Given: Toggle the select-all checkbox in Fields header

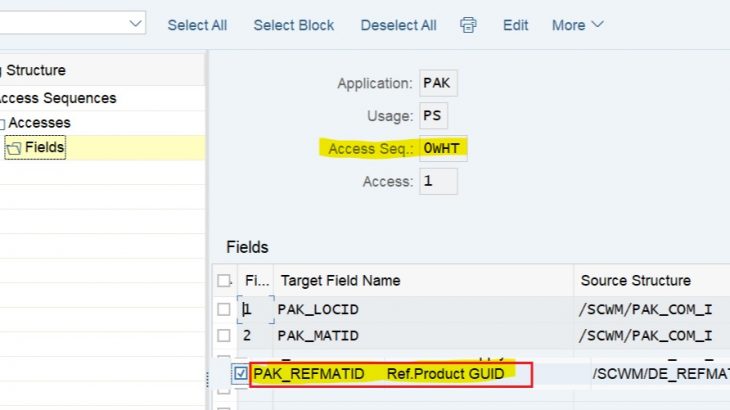Looking at the screenshot, I should pos(224,281).
